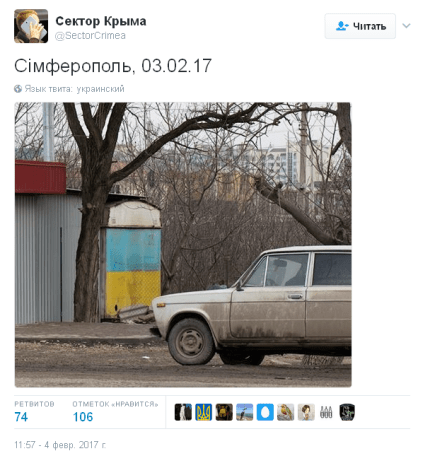
Task: Click the Сектор Крыма display name
Action: click(x=101, y=21)
